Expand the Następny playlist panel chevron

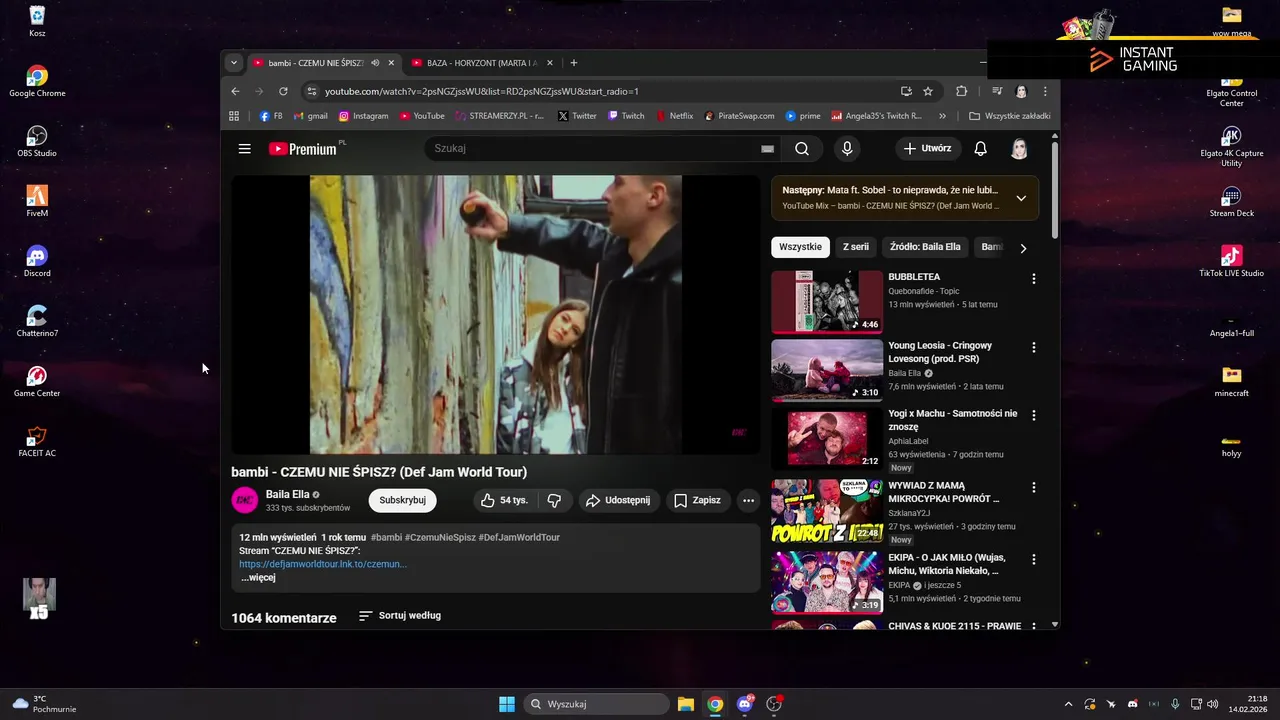tap(1021, 198)
